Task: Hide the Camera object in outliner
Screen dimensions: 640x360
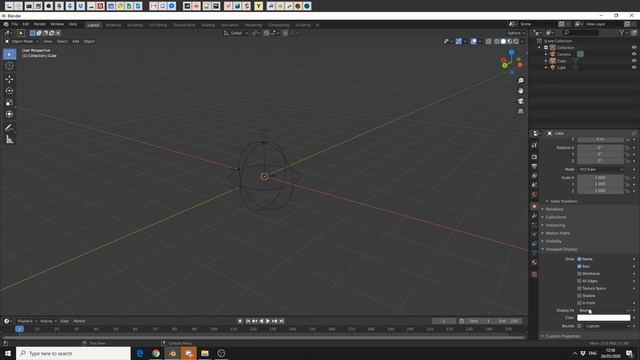Action: pyautogui.click(x=634, y=54)
